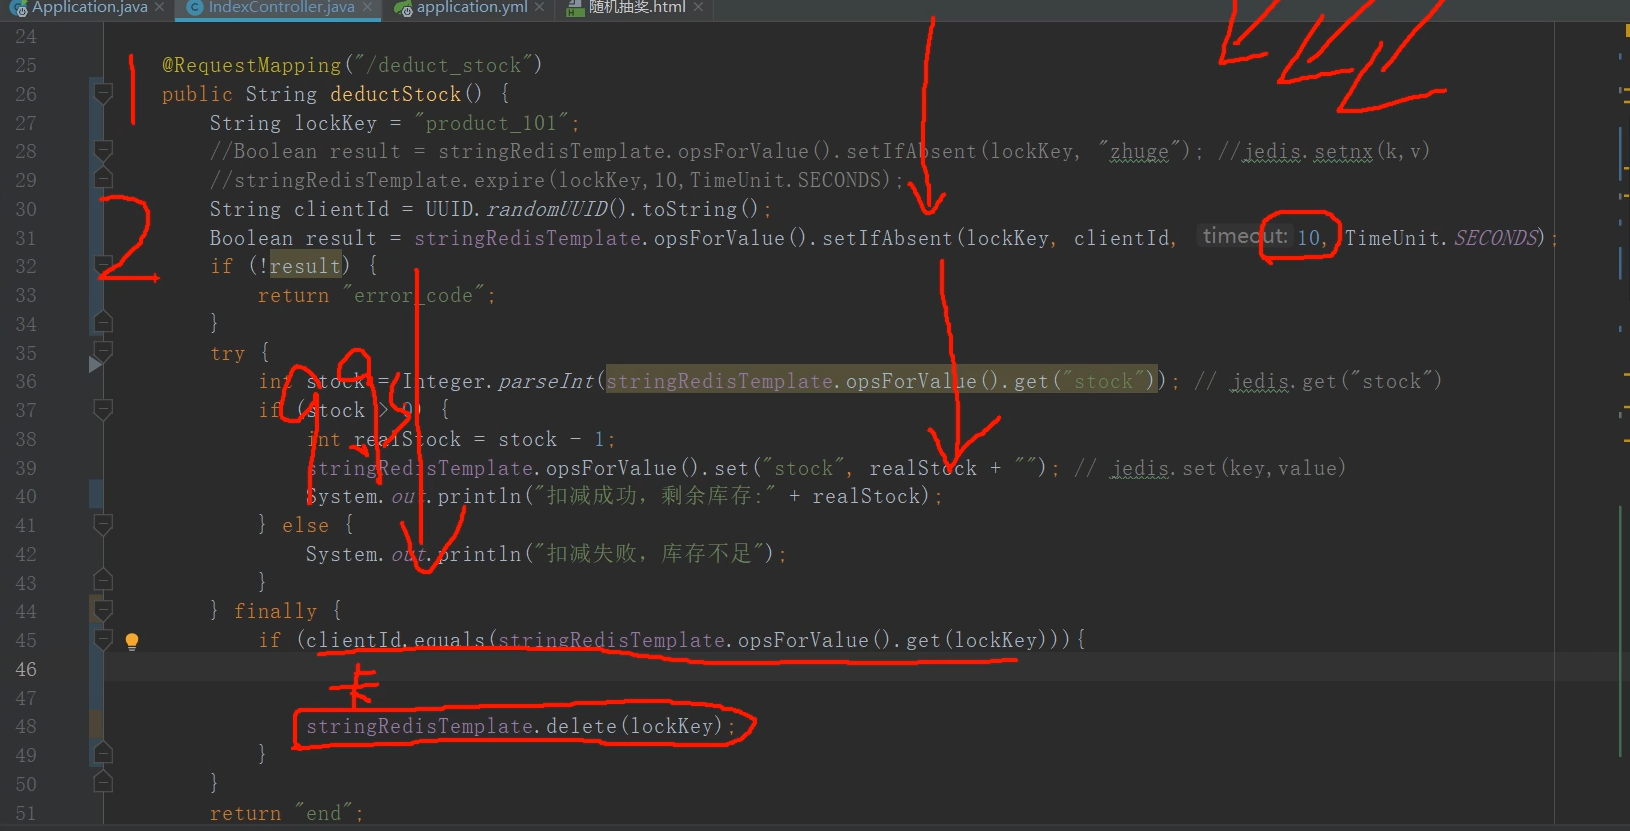The image size is (1630, 831).
Task: Click the jedis.get("stock") comment on line 36
Action: pyautogui.click(x=1318, y=381)
